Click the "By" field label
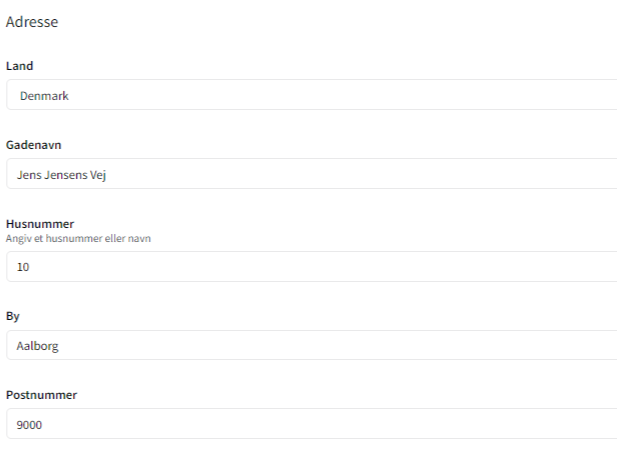Screen dimensions: 617x463 point(12,316)
